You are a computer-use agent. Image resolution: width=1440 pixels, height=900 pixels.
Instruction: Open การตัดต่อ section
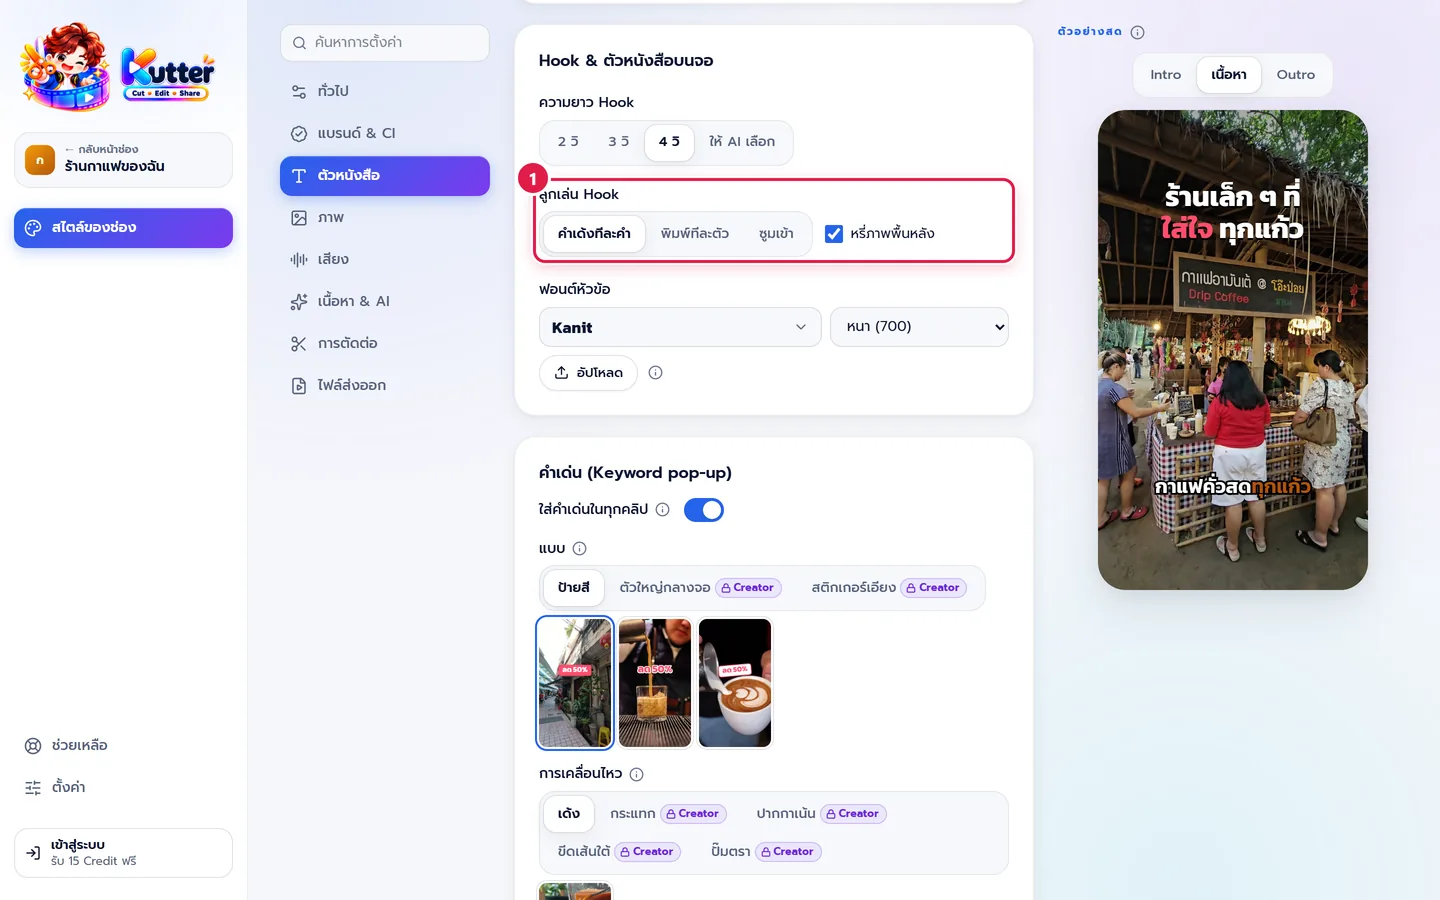pos(385,343)
